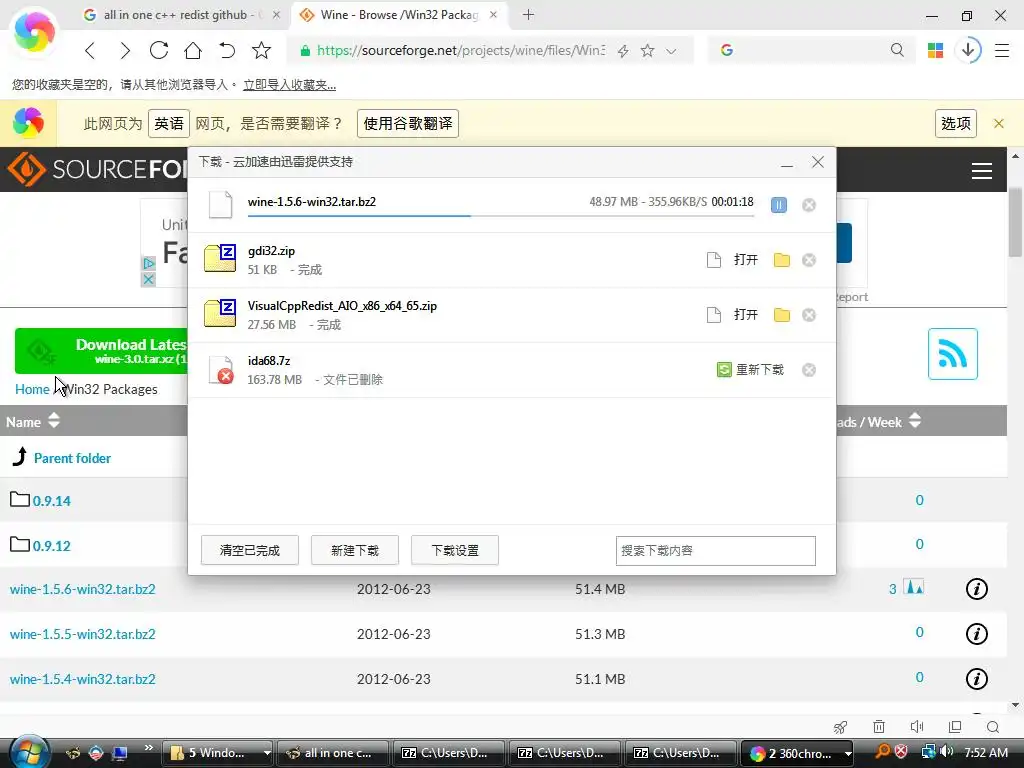The width and height of the screenshot is (1024, 768).
Task: Bookmark this page with address bar star
Action: point(647,50)
